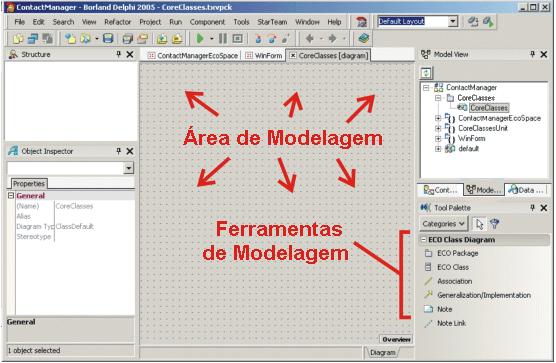
Task: Switch to the Data Explorer panel tab
Action: [x=526, y=190]
